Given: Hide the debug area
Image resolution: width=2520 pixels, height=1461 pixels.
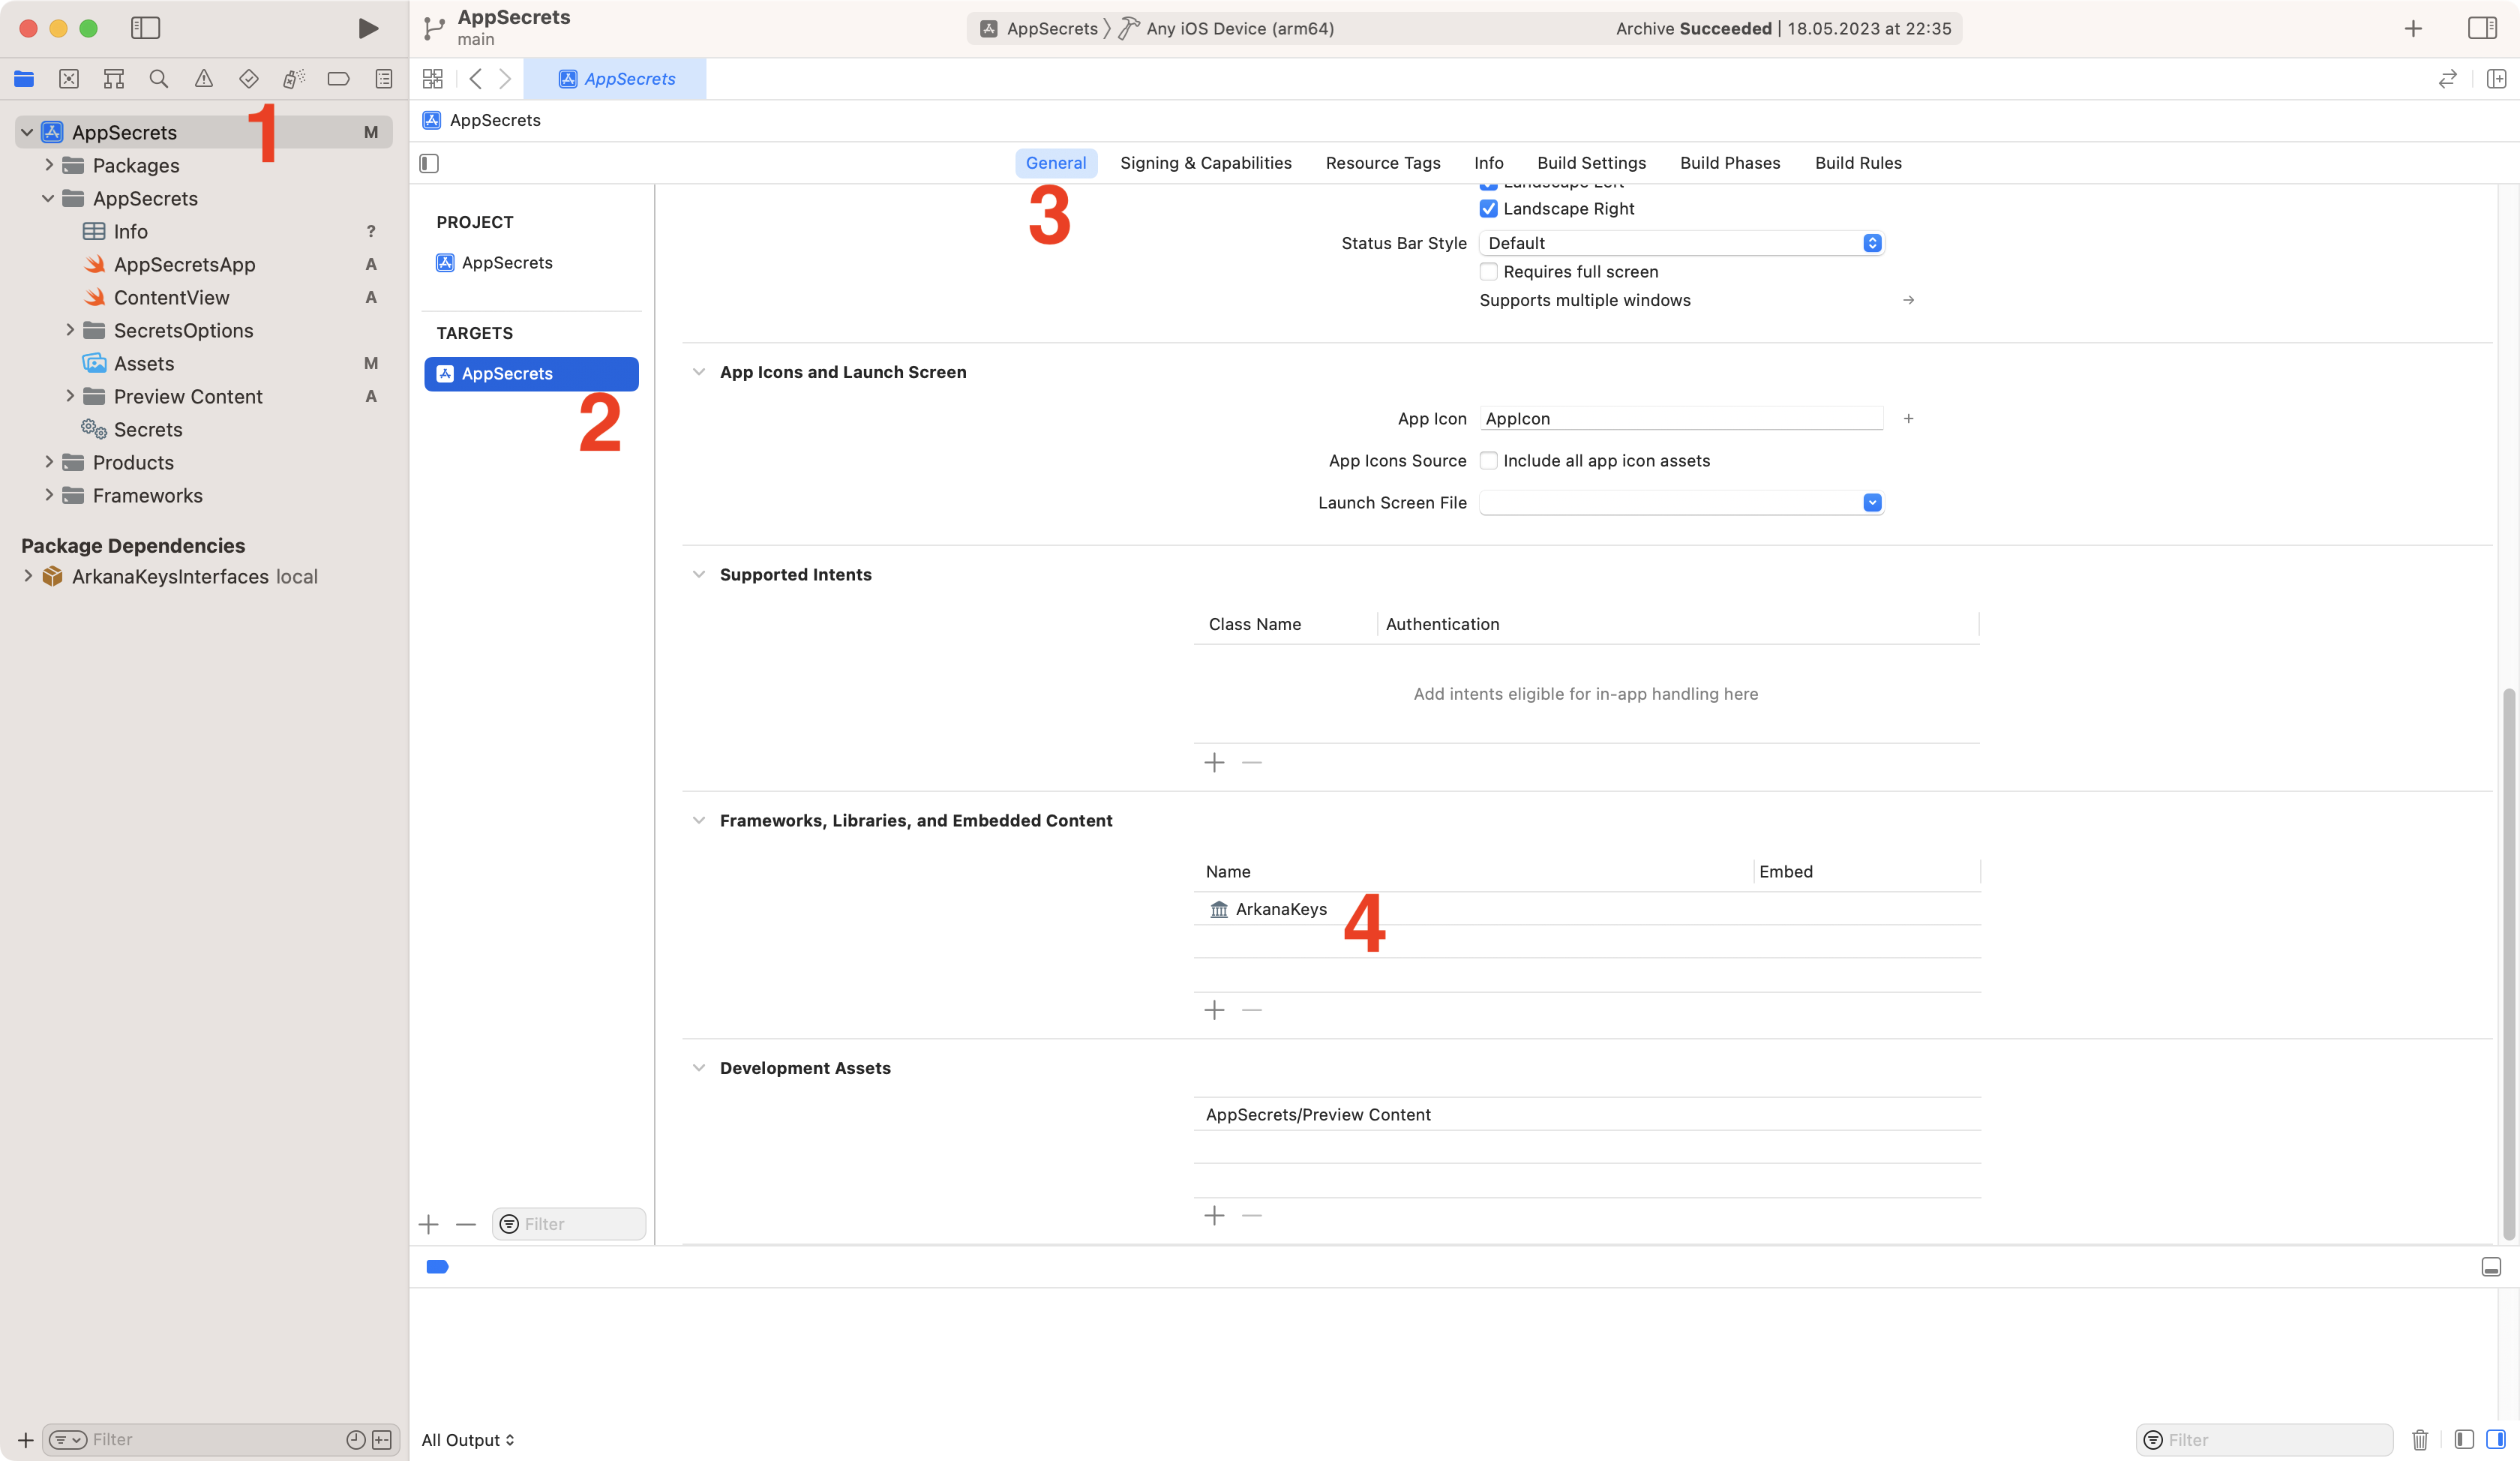Looking at the screenshot, I should [2491, 1267].
